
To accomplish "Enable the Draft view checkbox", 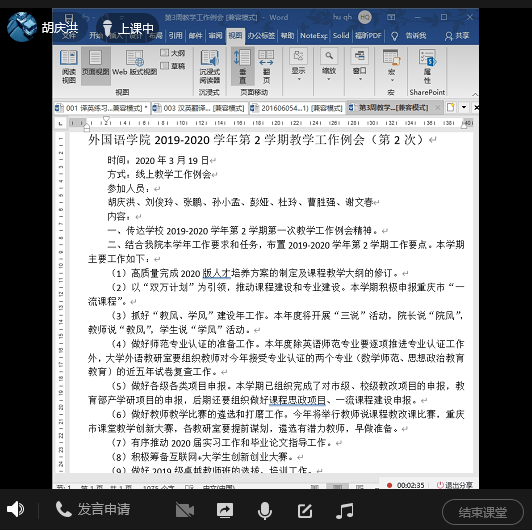I will coord(173,66).
